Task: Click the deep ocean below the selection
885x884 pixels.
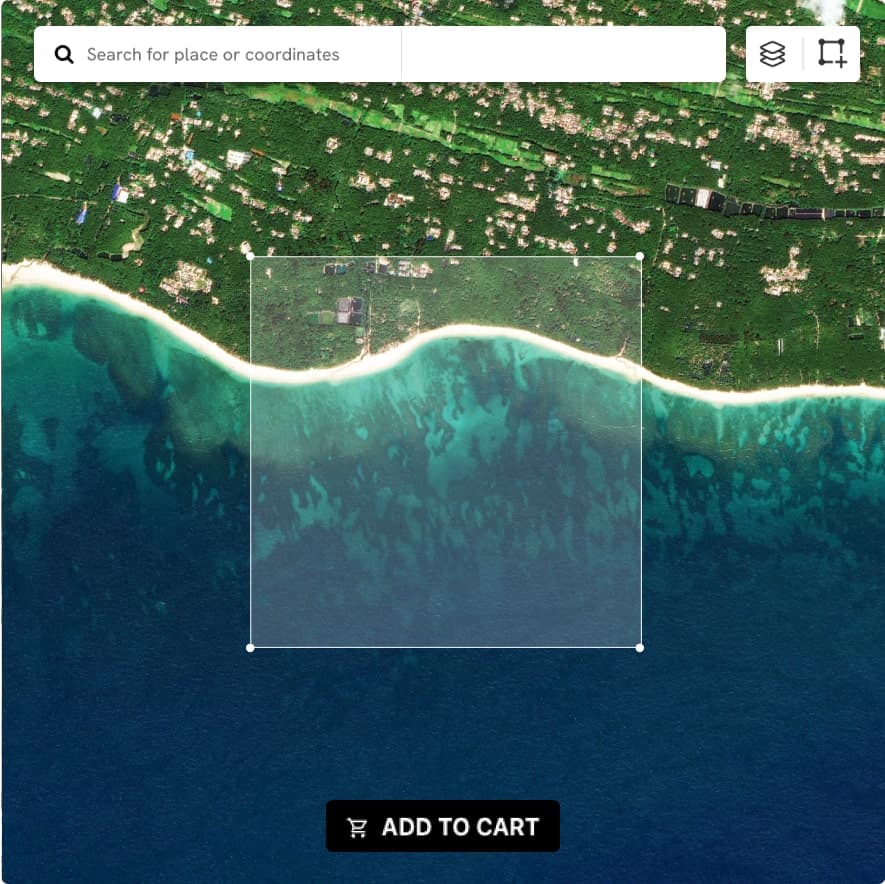Action: point(445,740)
